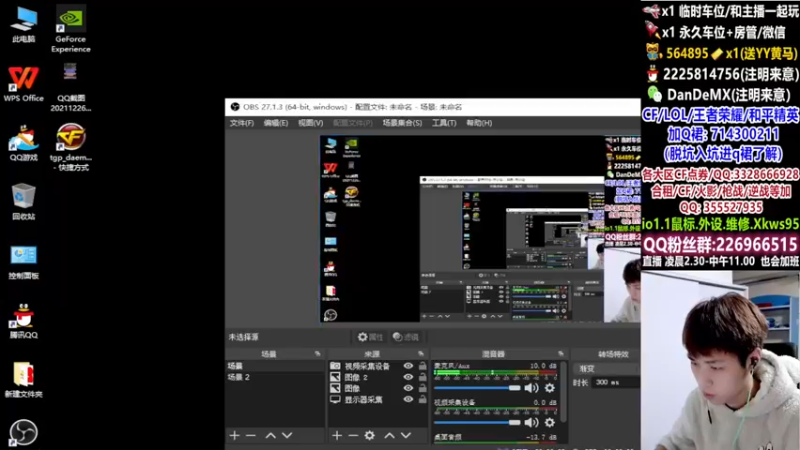This screenshot has height=450, width=800.
Task: Hide the 图像 2 source via eye
Action: tap(408, 377)
